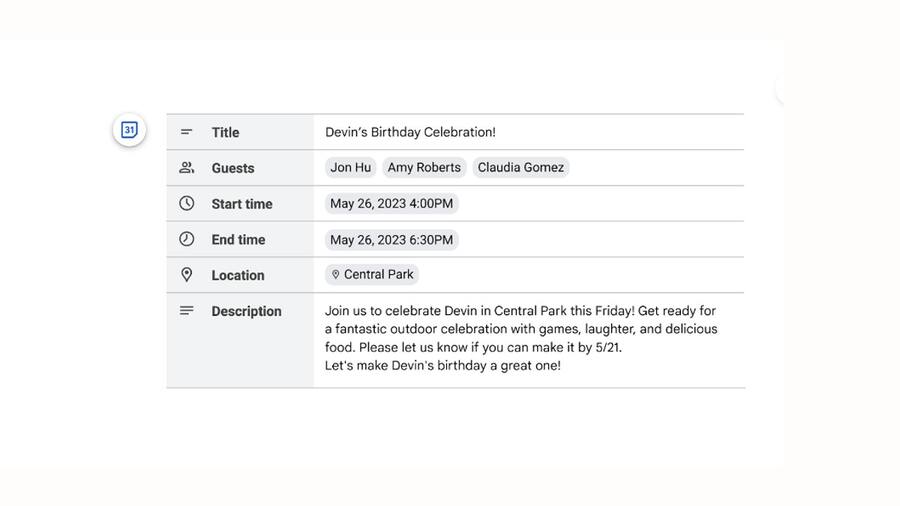Click the Google Calendar icon button
The image size is (900, 506).
pos(129,130)
